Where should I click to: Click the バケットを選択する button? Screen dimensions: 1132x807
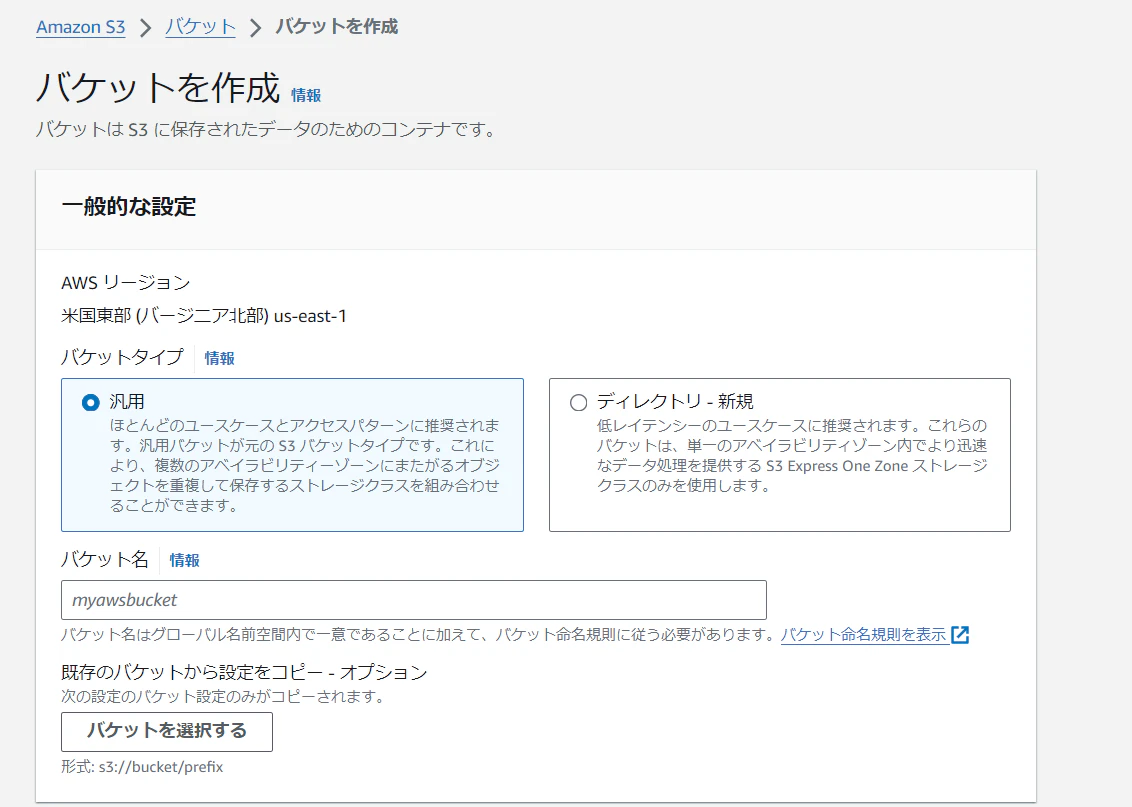click(x=167, y=731)
